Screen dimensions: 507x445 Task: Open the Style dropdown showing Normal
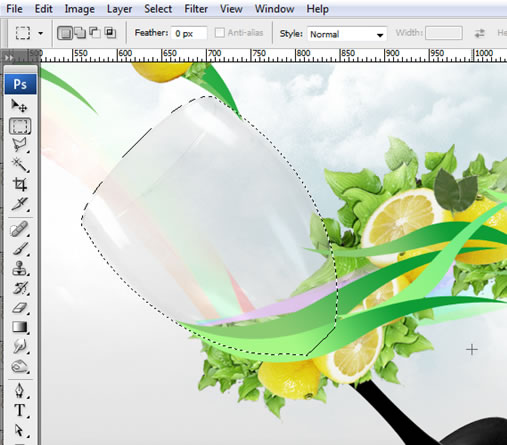(x=347, y=34)
